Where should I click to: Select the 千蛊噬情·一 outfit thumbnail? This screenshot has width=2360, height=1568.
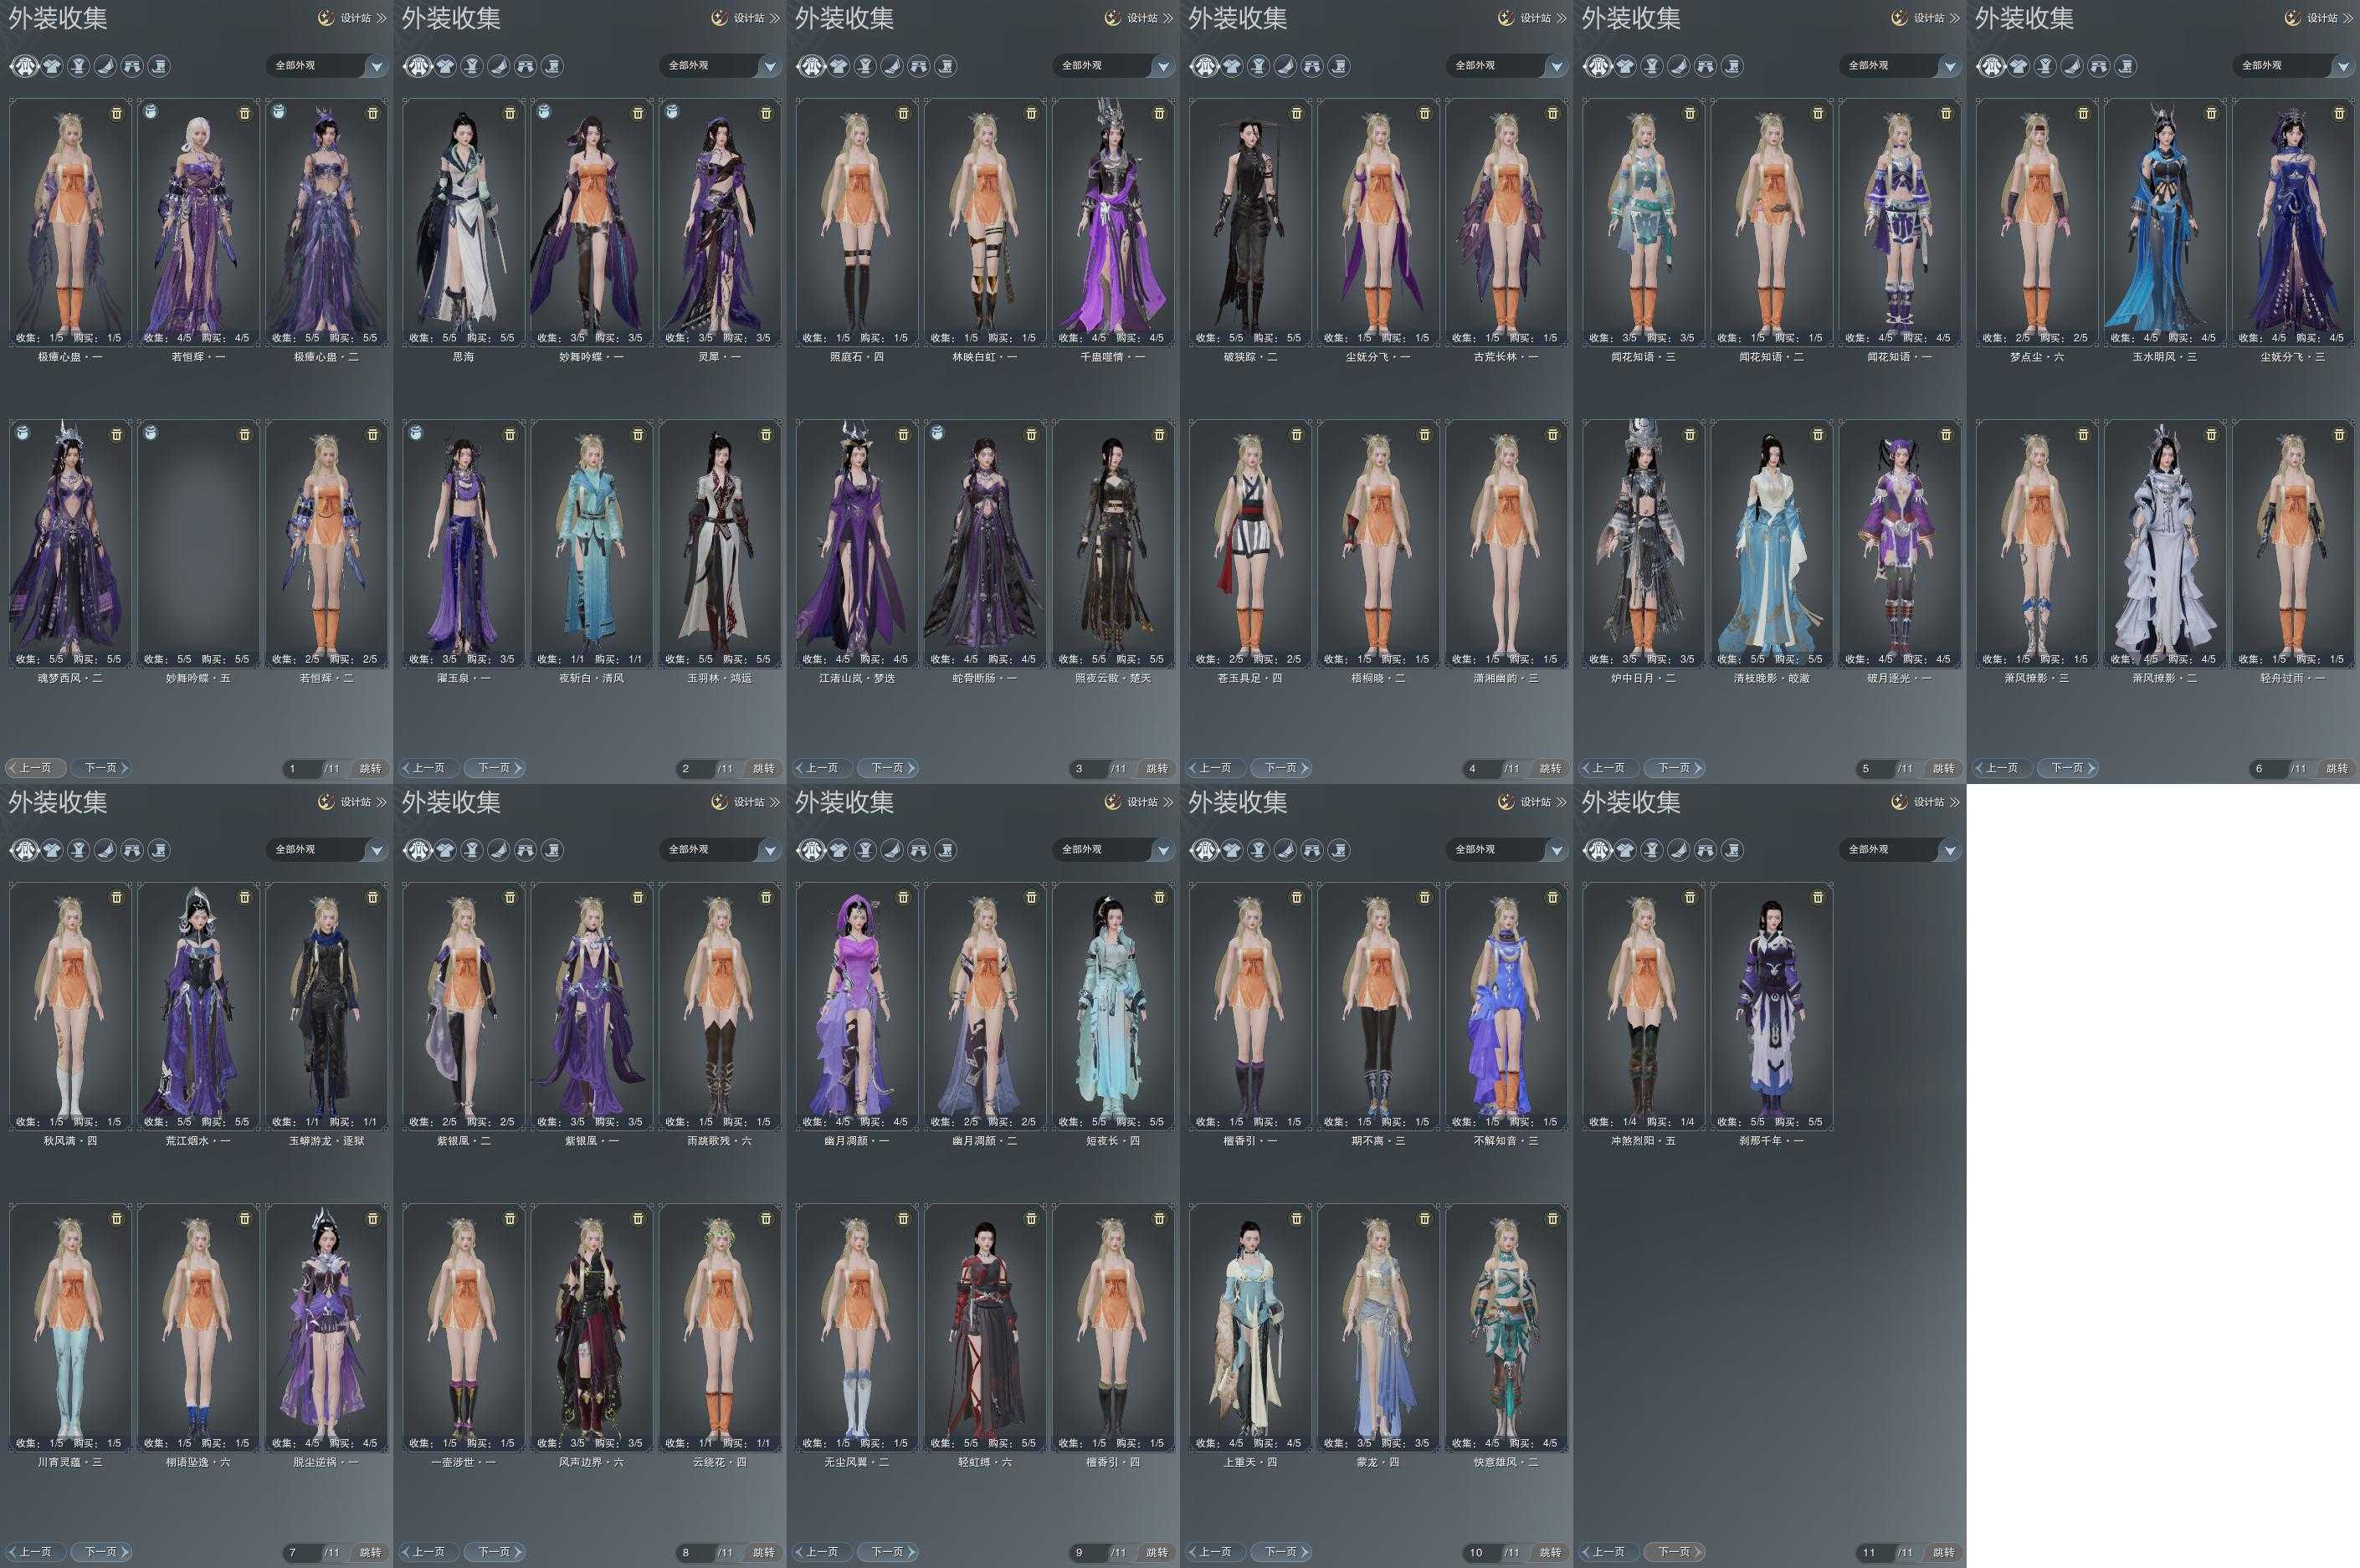(x=1113, y=220)
